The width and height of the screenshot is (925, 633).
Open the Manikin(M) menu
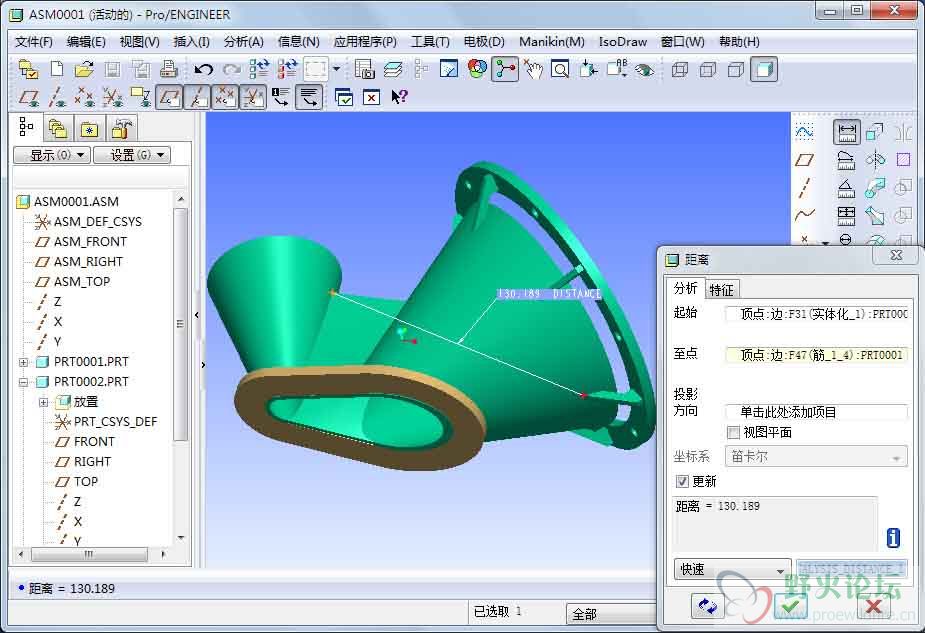[552, 42]
